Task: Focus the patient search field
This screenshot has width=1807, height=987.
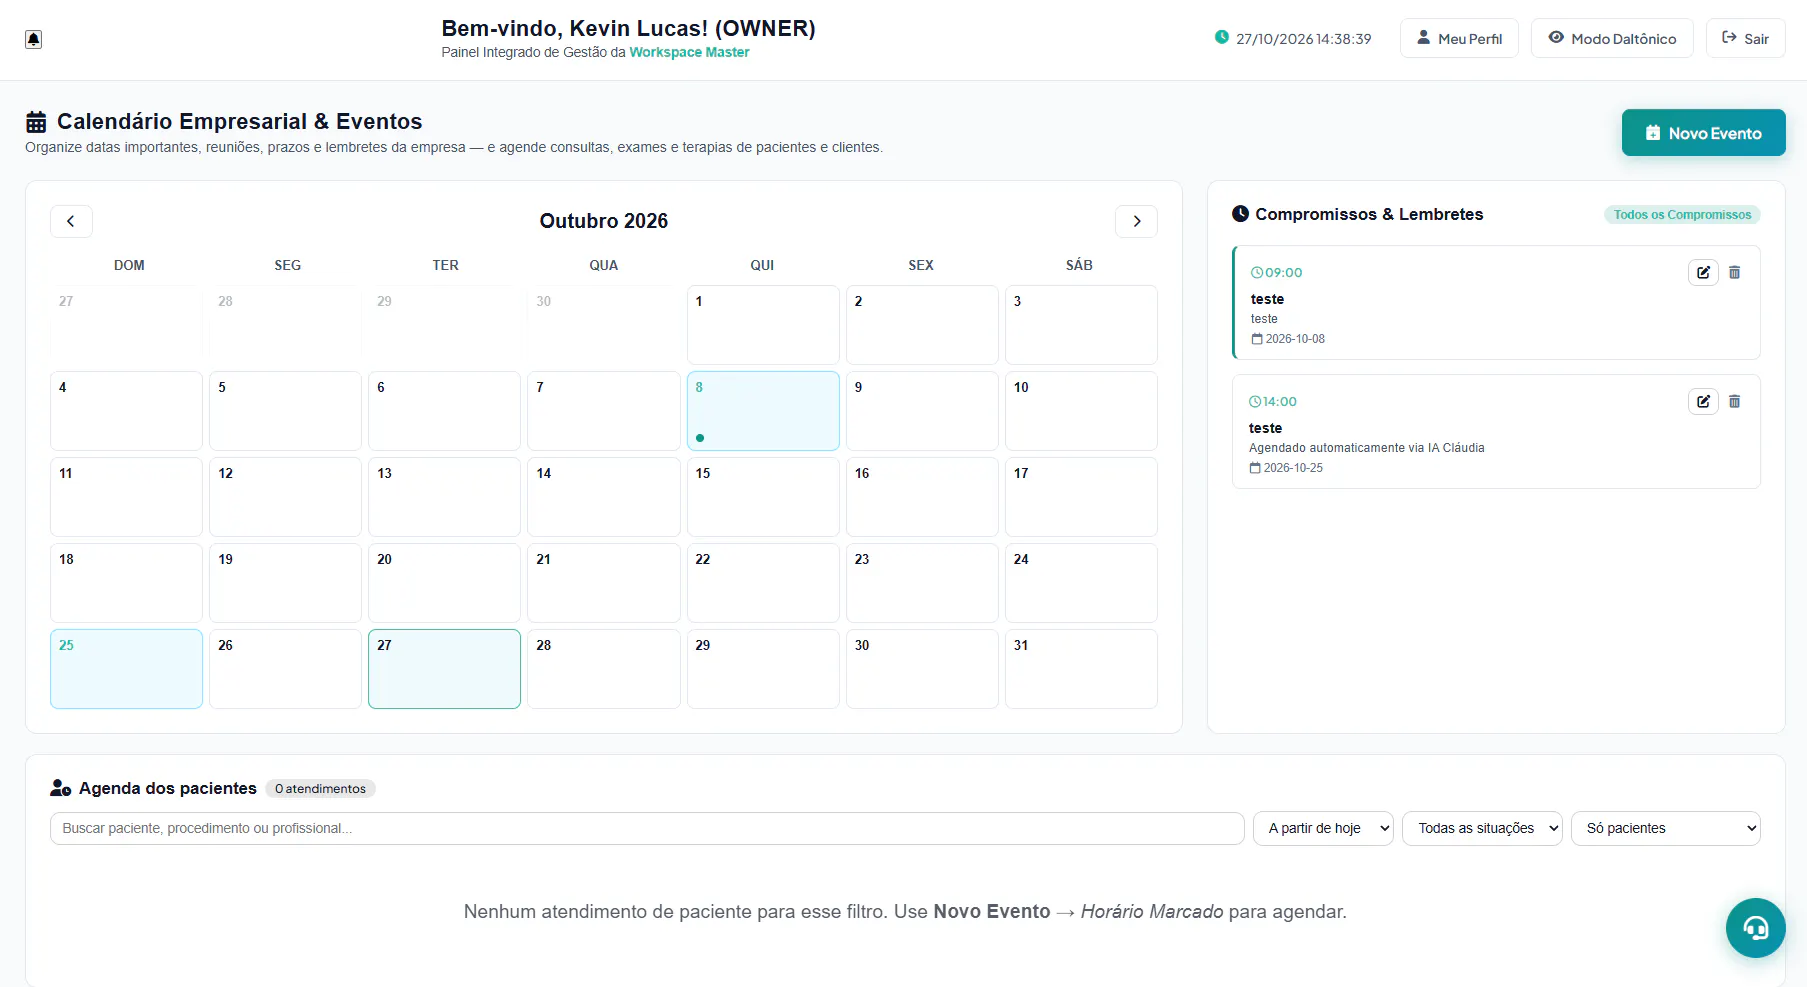Action: [x=647, y=828]
